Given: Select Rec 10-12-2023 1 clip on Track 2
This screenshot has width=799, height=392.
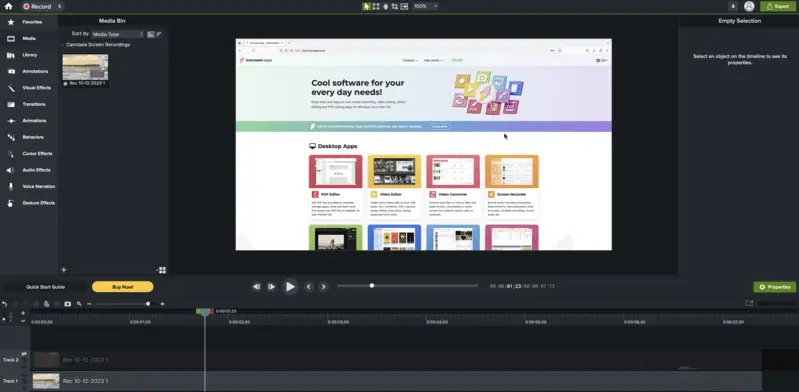Looking at the screenshot, I should 396,360.
